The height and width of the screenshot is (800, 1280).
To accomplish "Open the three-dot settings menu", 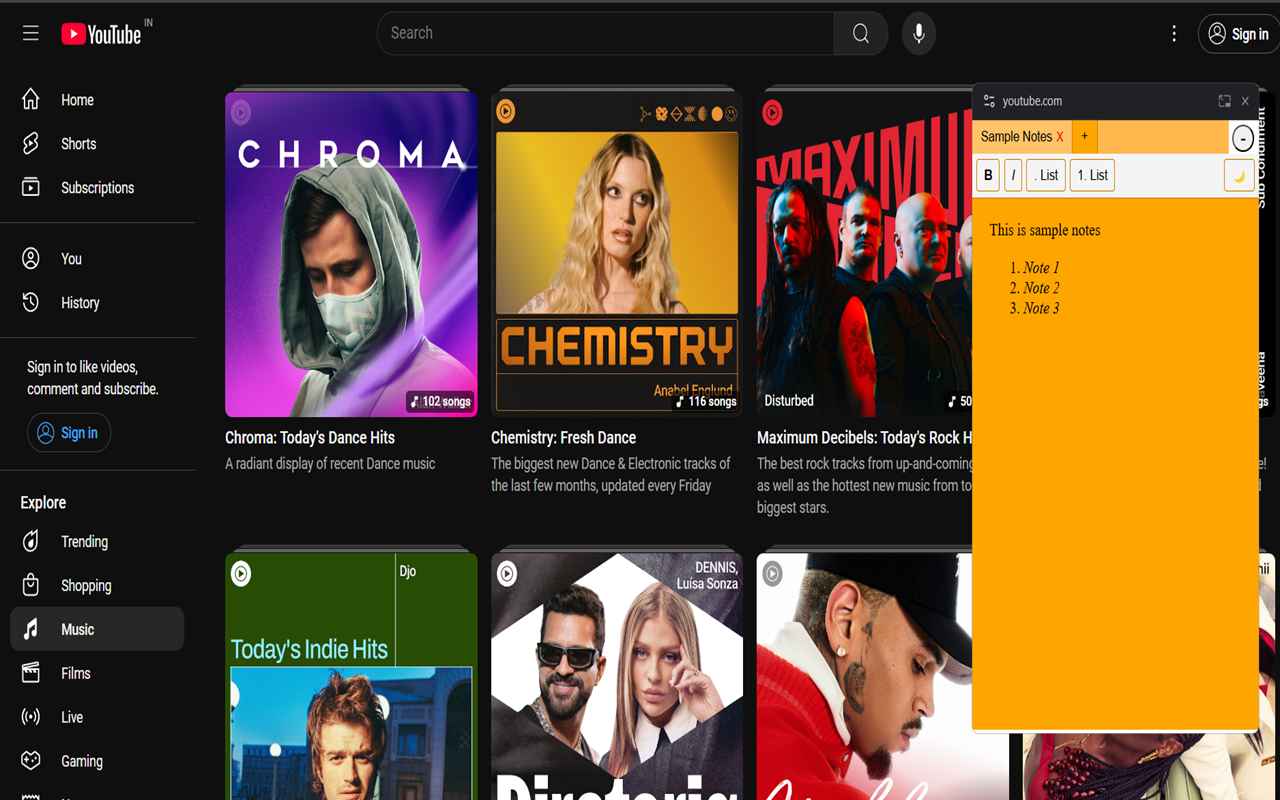I will pos(1174,34).
